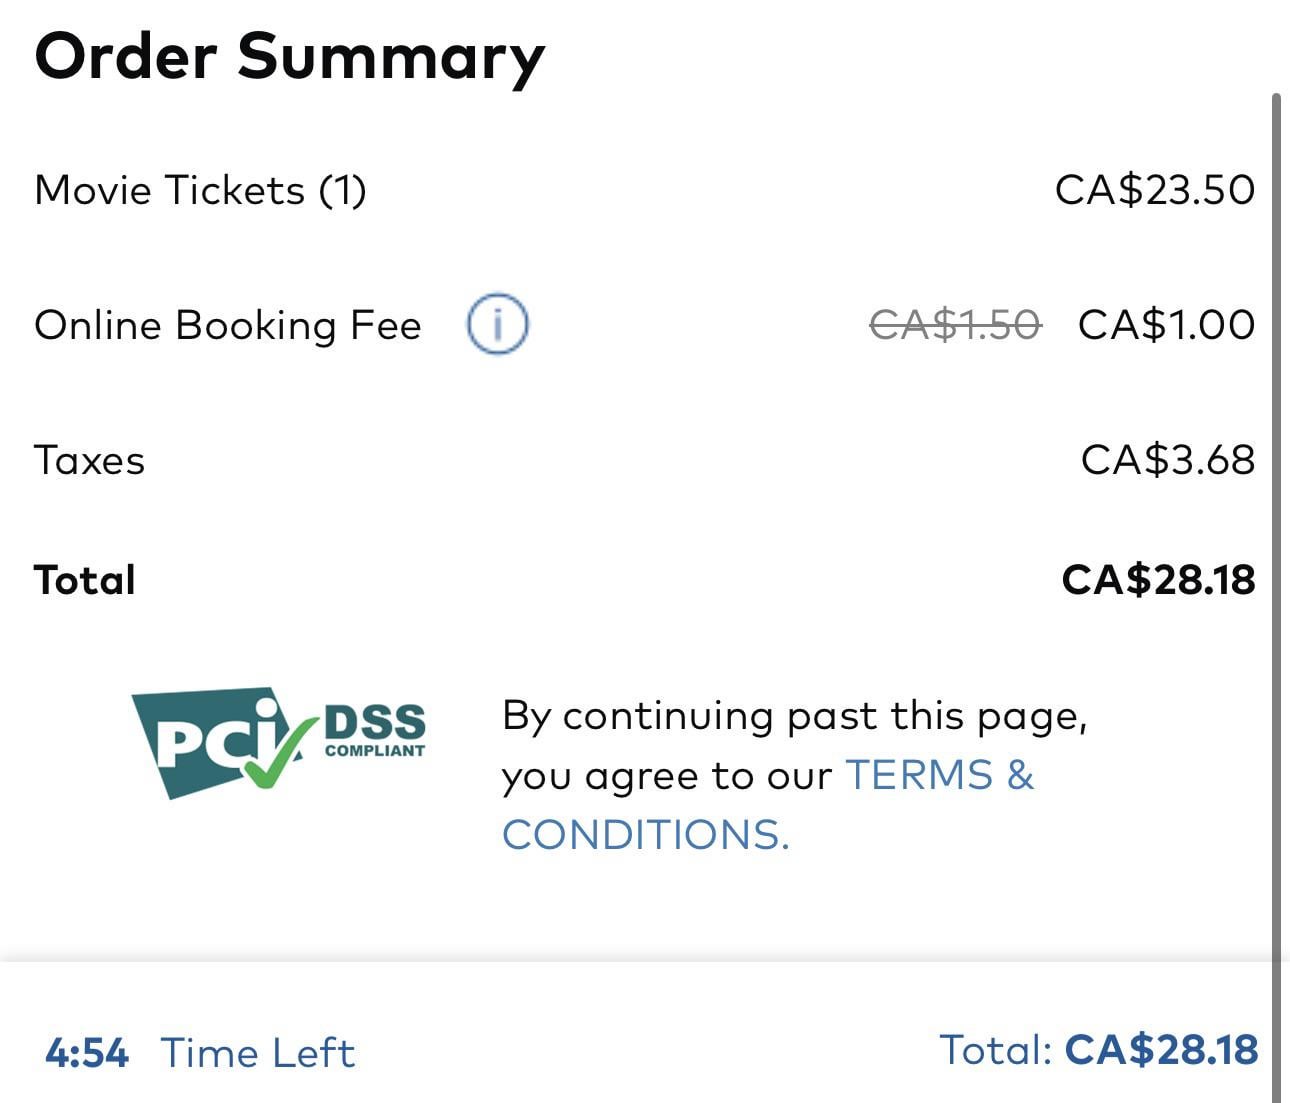Select the bold CA$28.18 order total
This screenshot has width=1290, height=1103.
coord(1158,580)
